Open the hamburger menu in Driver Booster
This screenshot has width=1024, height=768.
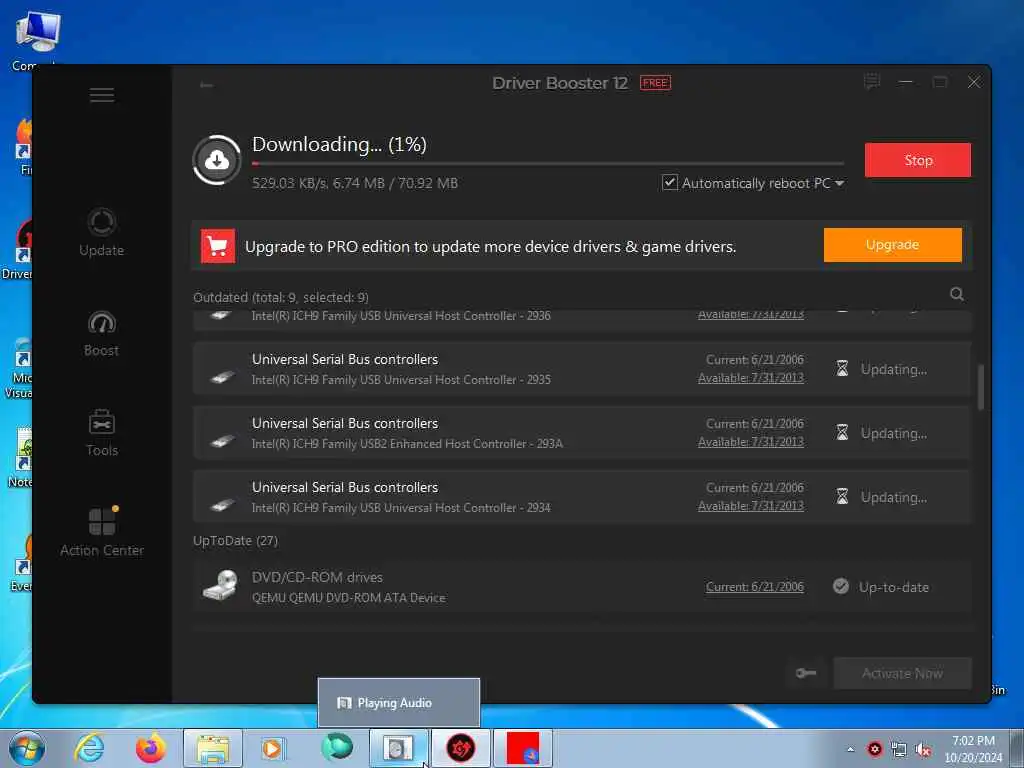[102, 95]
